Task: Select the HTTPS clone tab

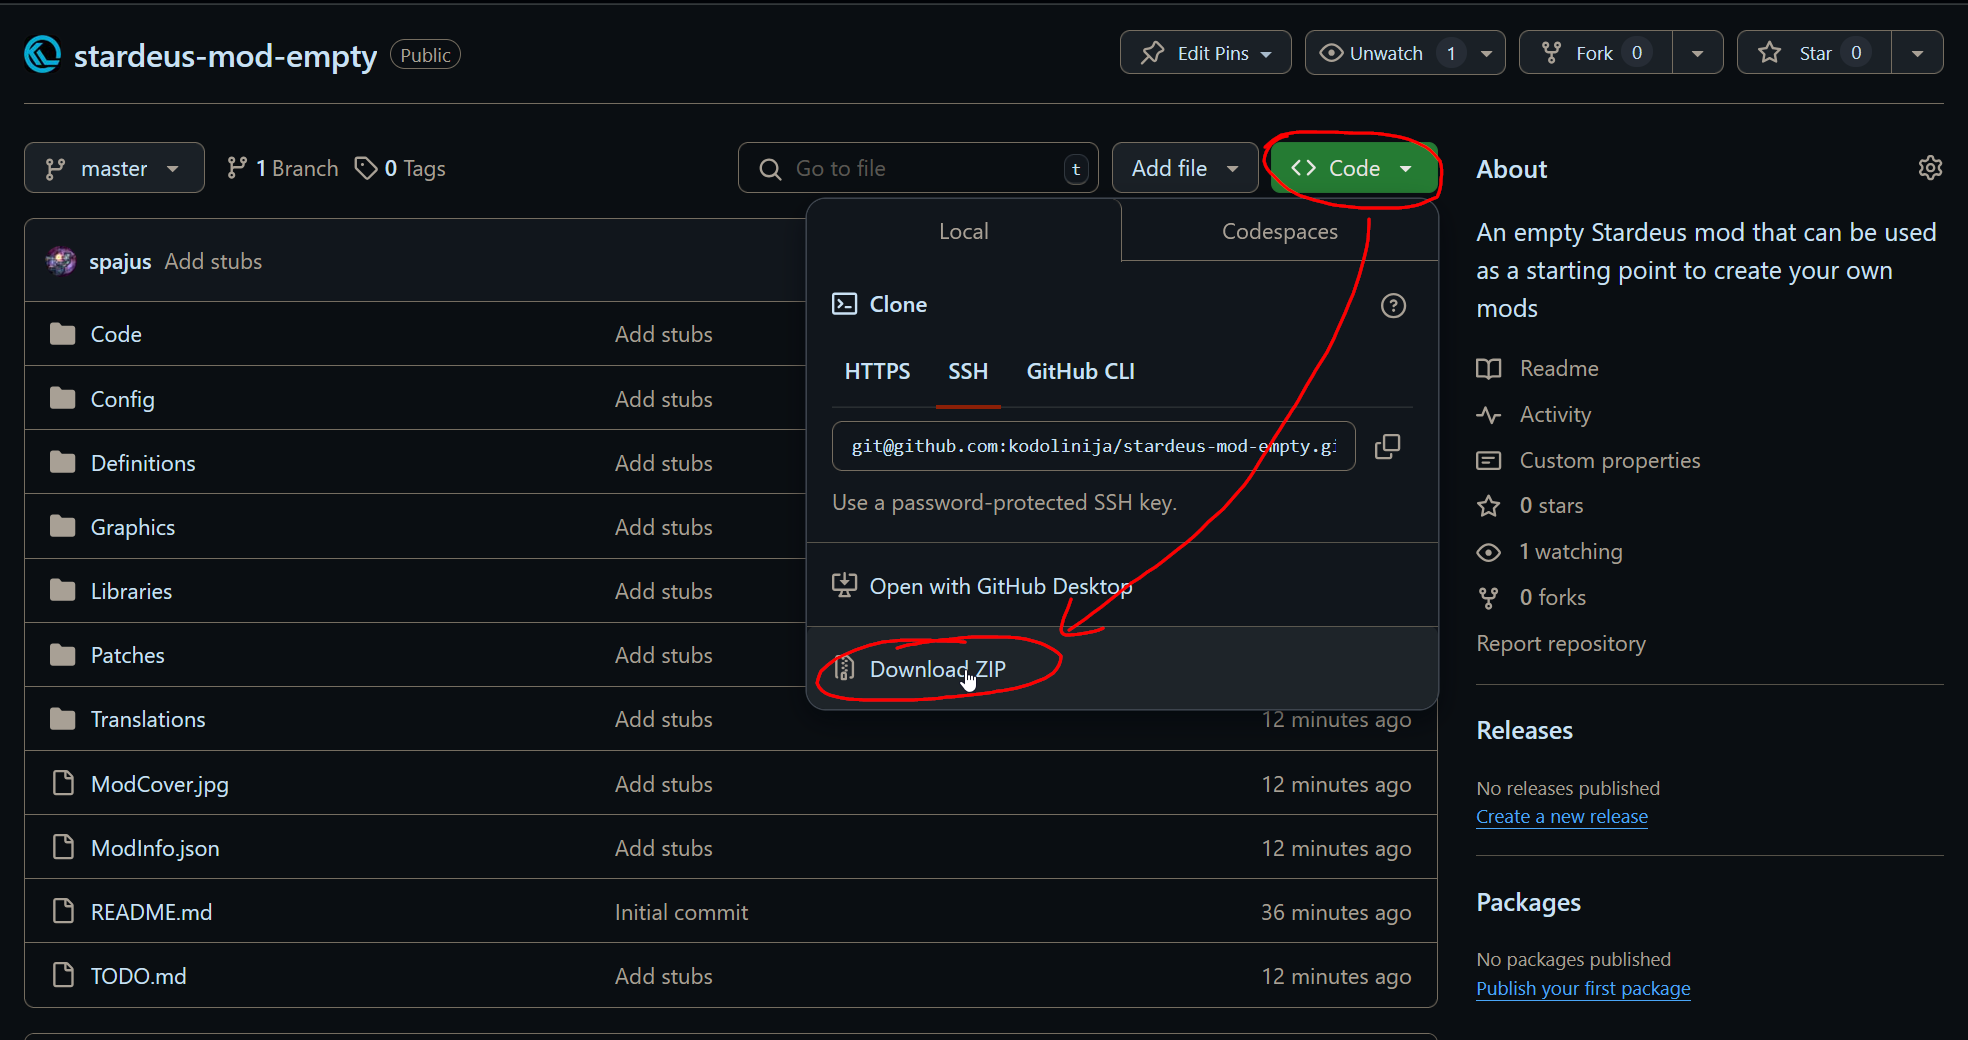Action: (x=877, y=372)
